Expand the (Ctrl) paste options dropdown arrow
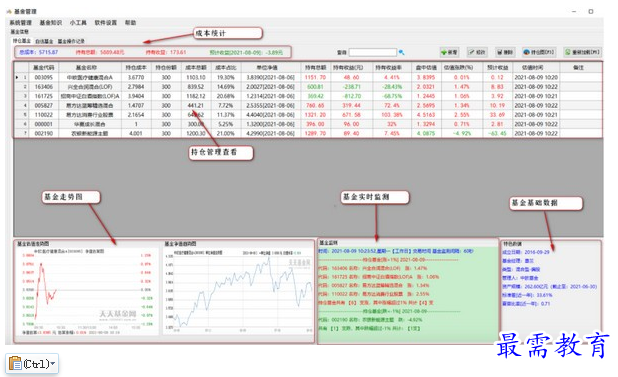This screenshot has height=377, width=618. click(53, 363)
